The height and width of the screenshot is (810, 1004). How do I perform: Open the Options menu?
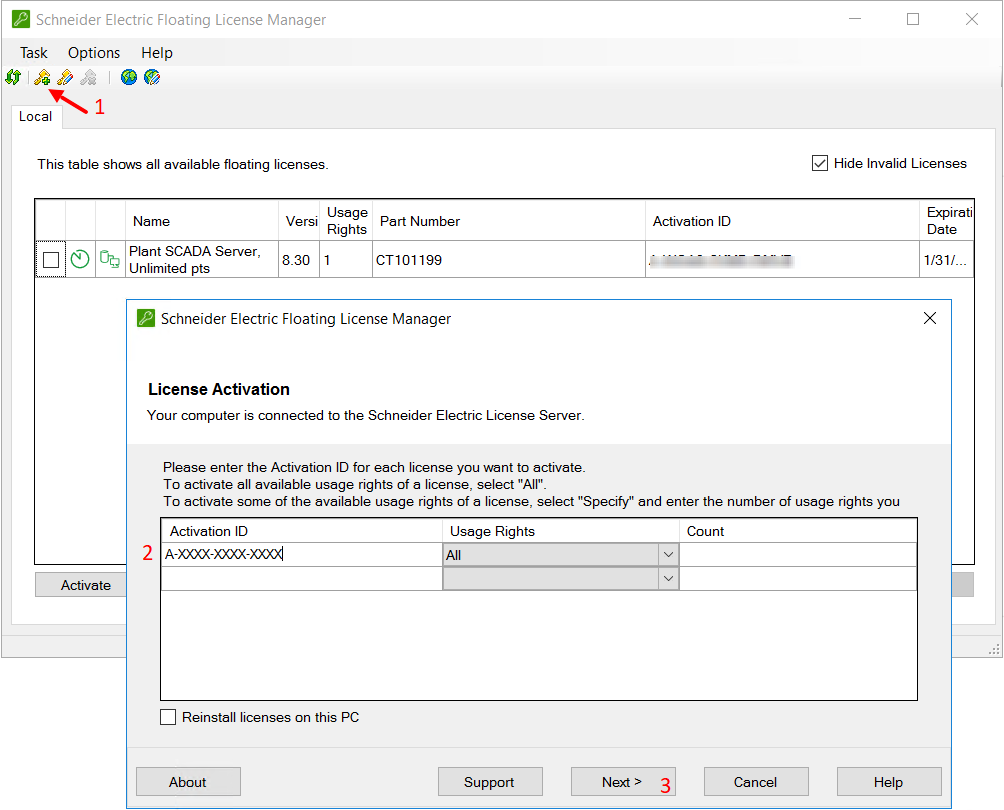(x=93, y=53)
